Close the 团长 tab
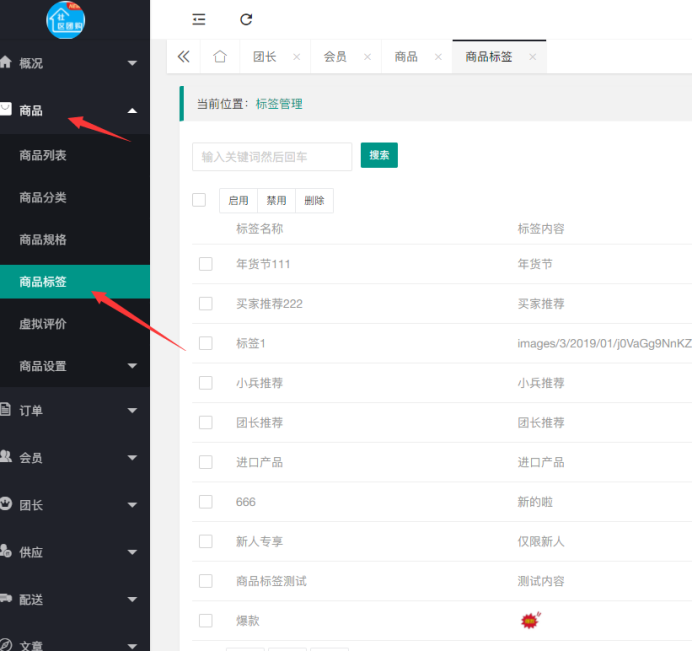 (296, 57)
